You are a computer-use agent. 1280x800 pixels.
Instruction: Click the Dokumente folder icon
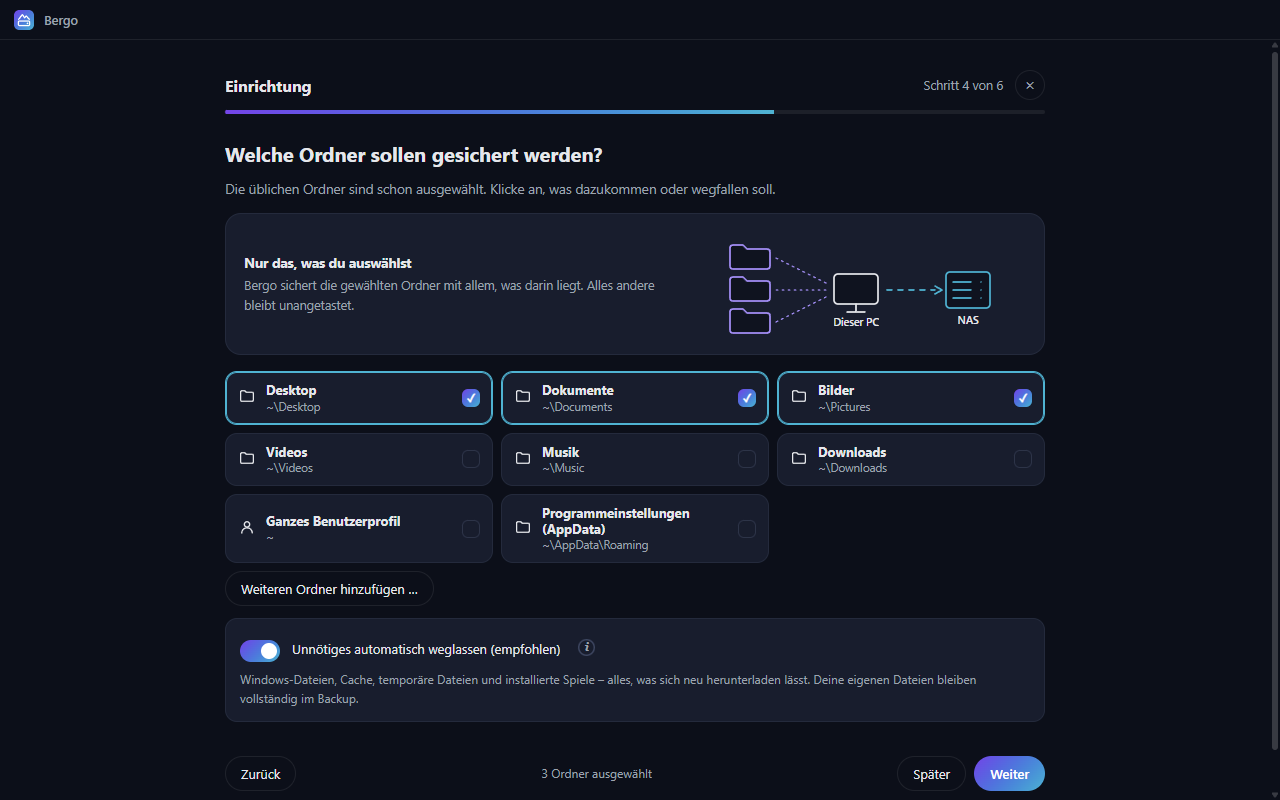(x=523, y=397)
